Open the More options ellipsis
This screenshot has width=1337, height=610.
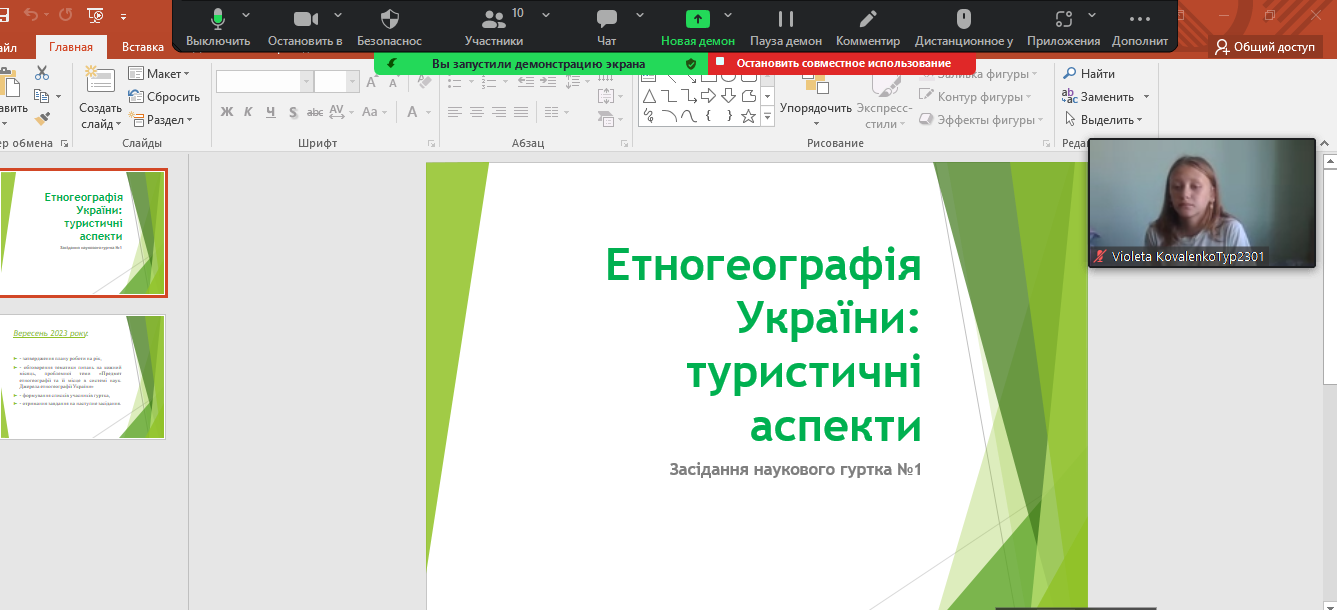(x=1139, y=20)
